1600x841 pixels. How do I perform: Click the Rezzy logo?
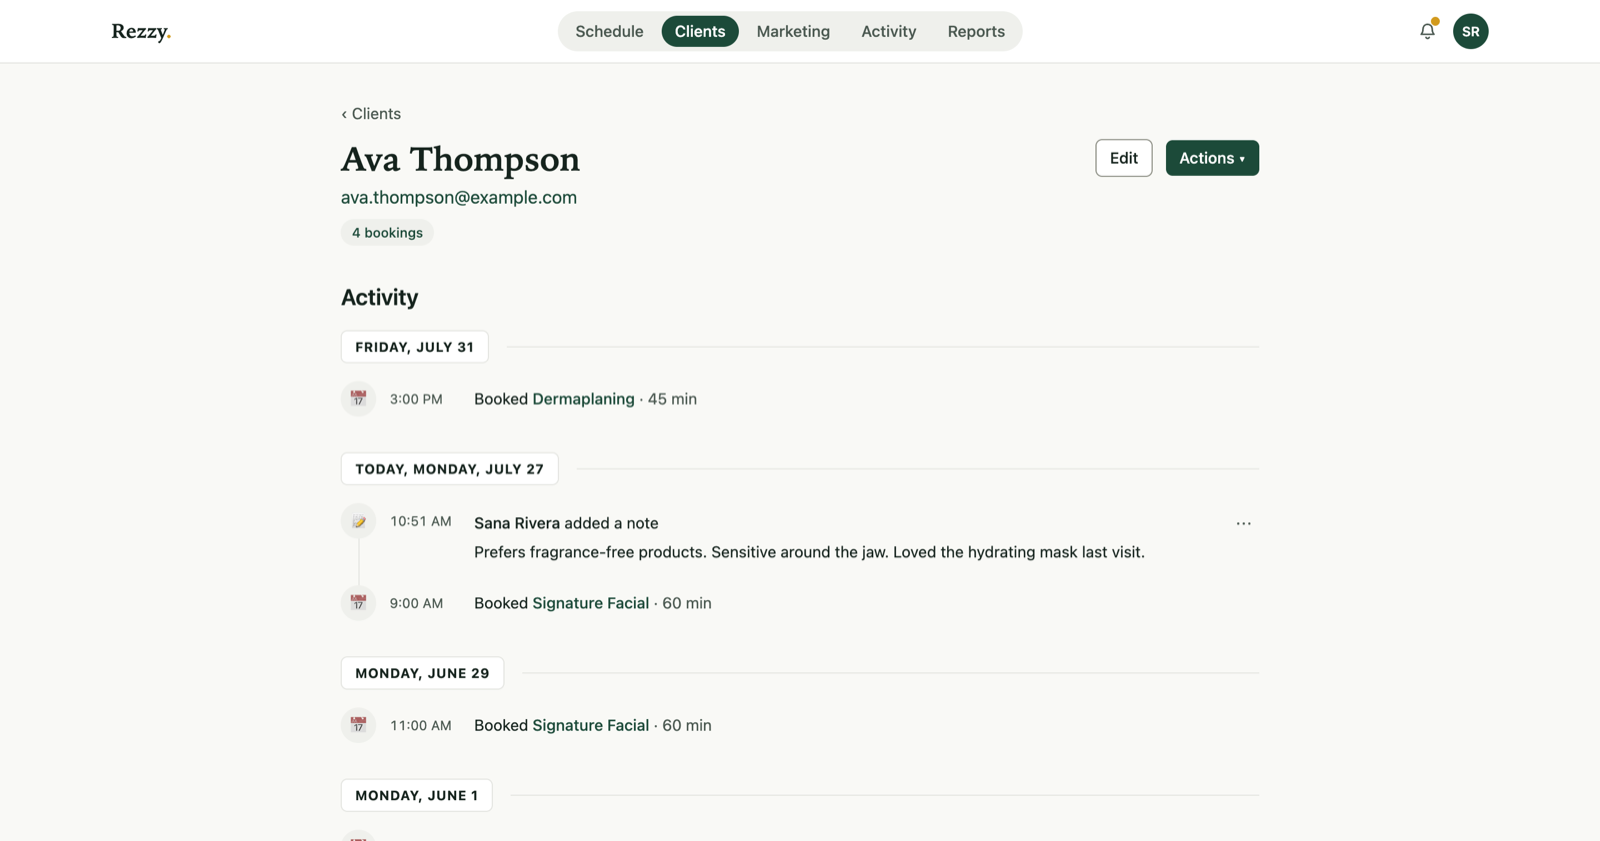[141, 31]
